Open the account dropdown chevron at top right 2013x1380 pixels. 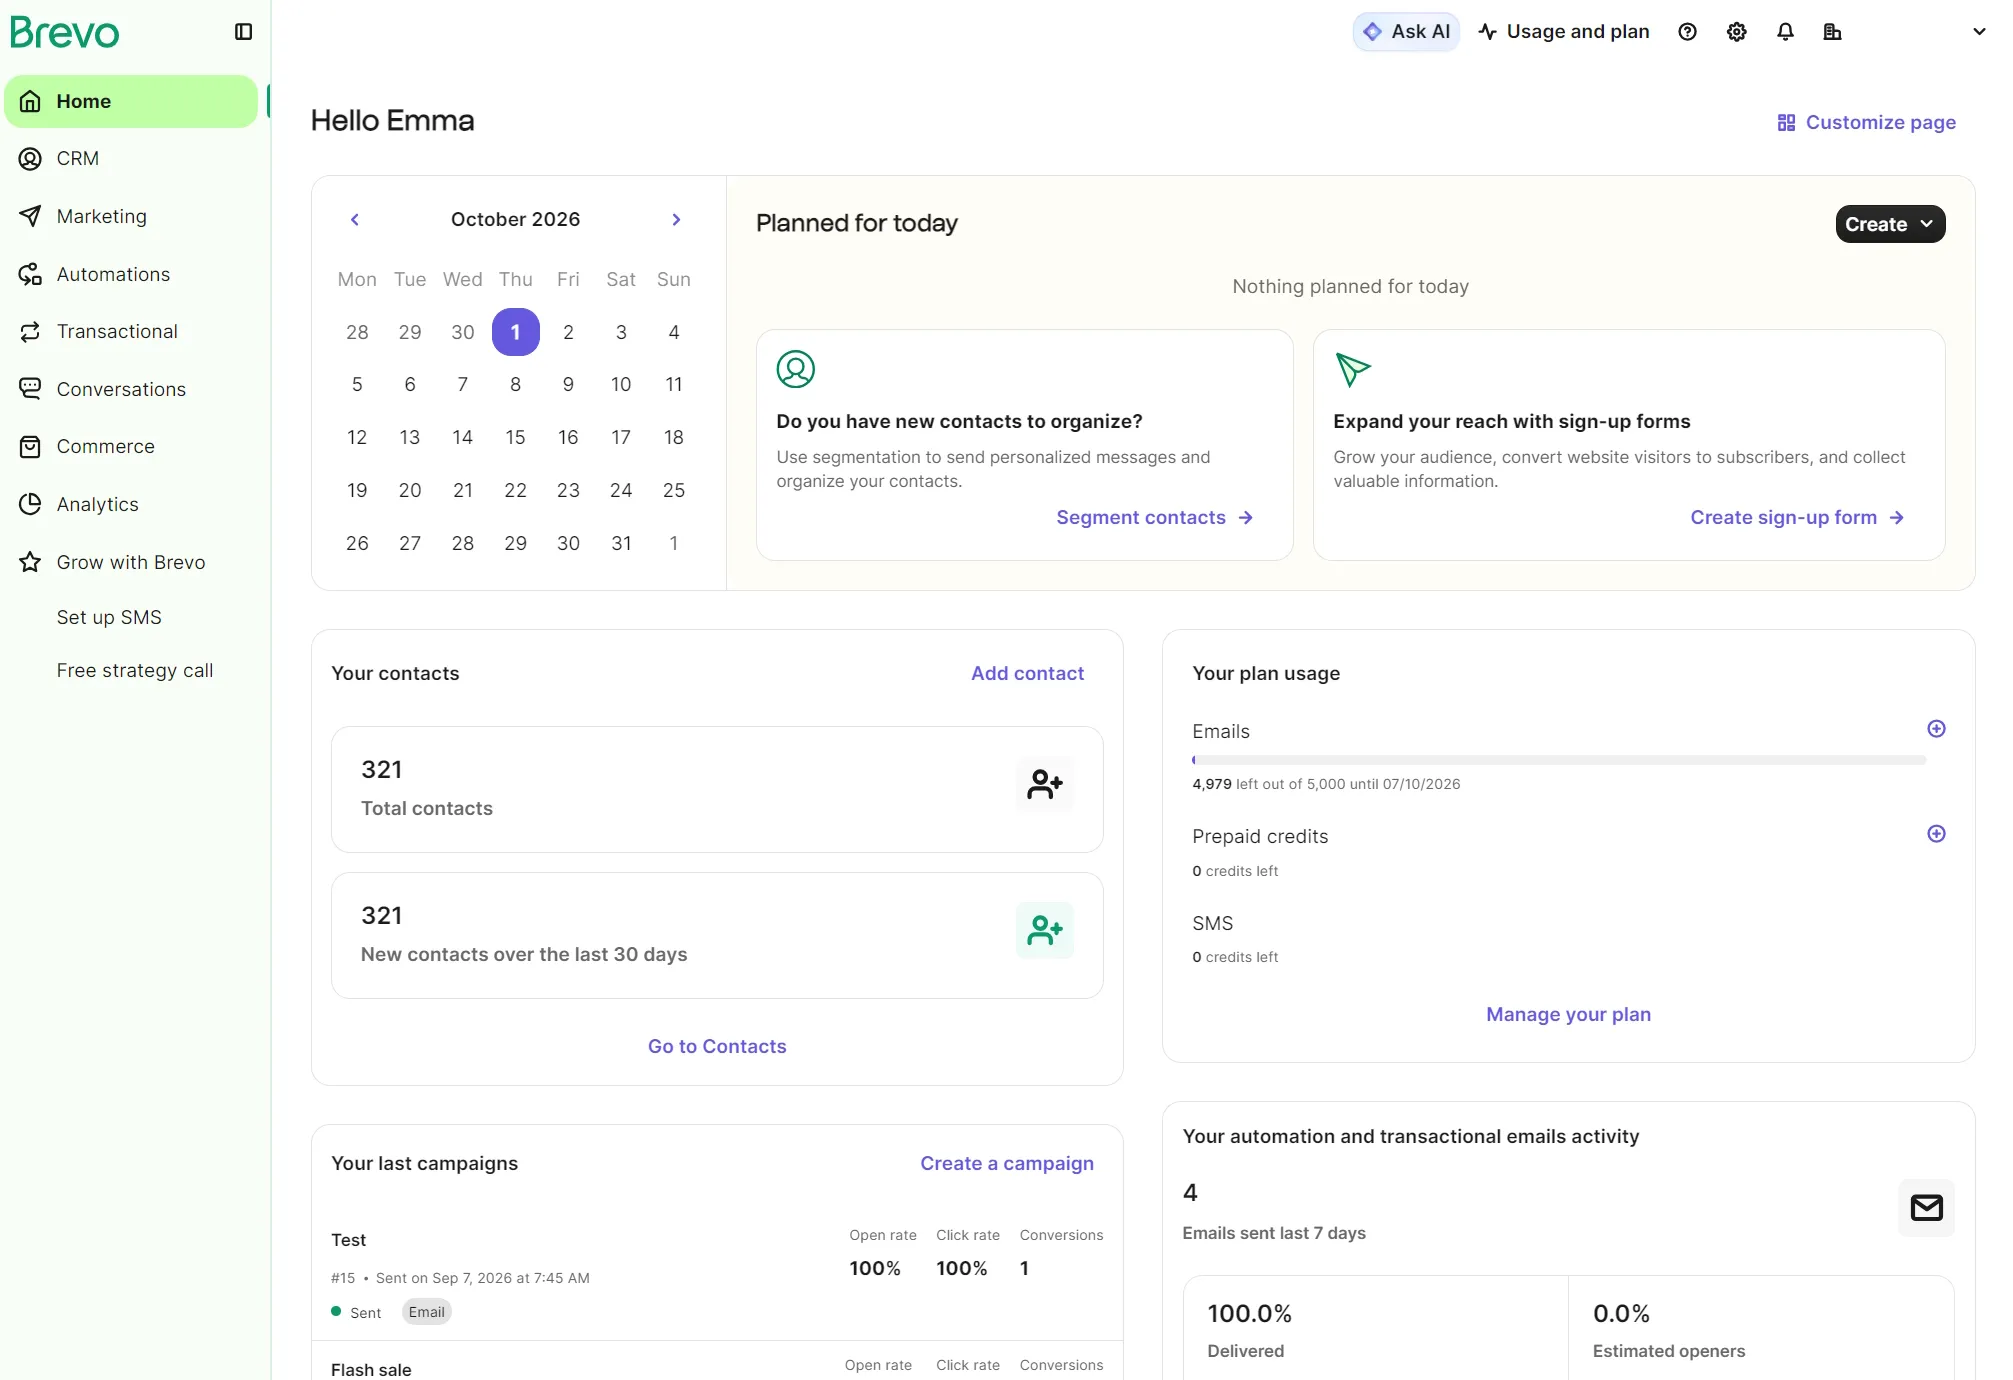coord(1978,32)
